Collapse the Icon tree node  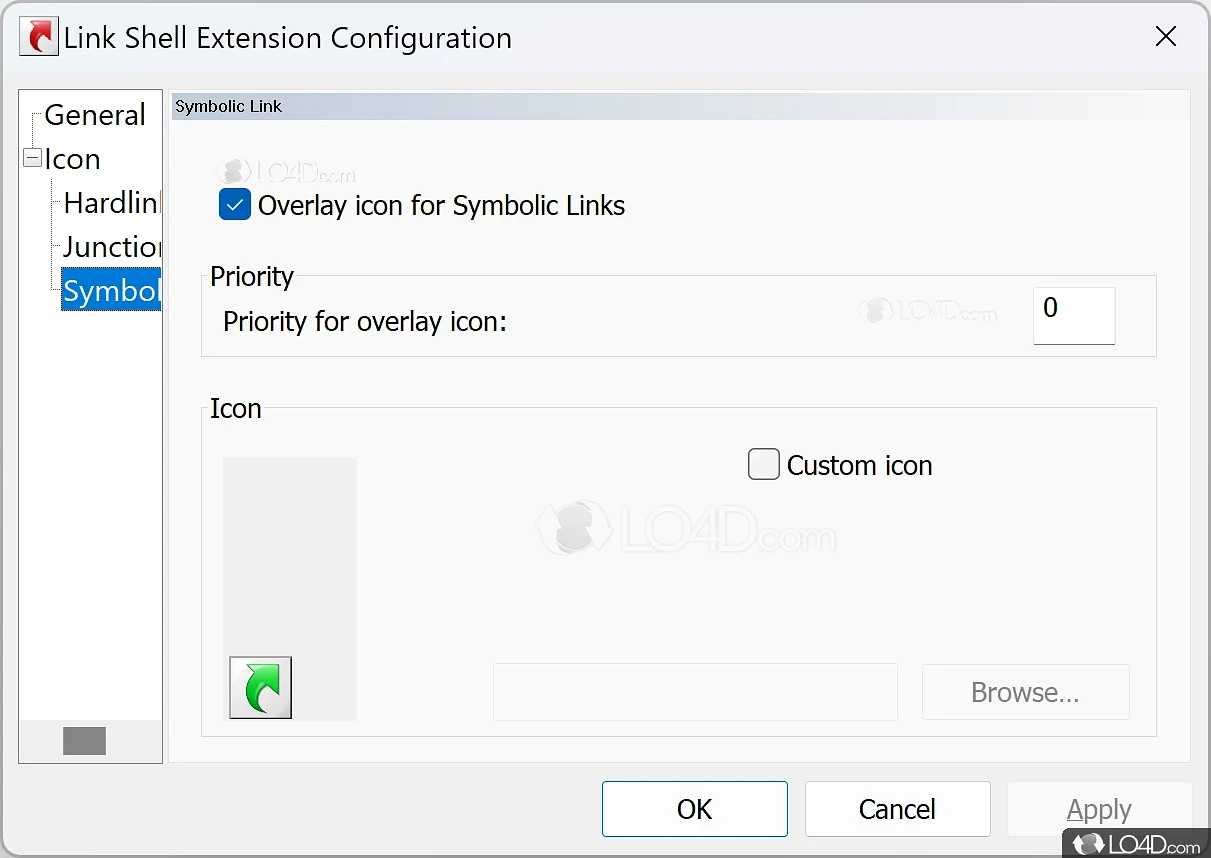(33, 159)
